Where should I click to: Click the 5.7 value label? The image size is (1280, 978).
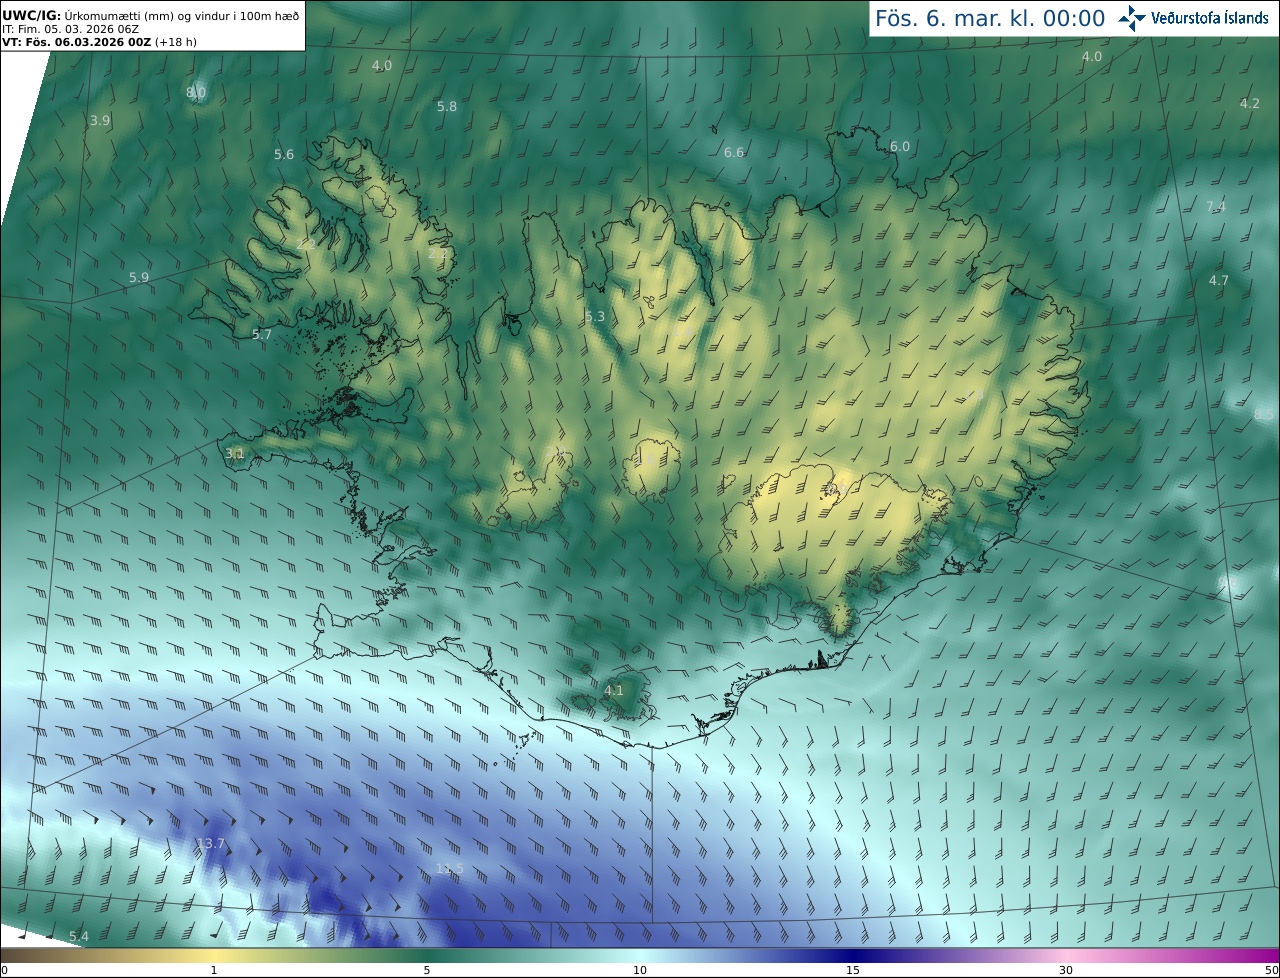point(262,334)
